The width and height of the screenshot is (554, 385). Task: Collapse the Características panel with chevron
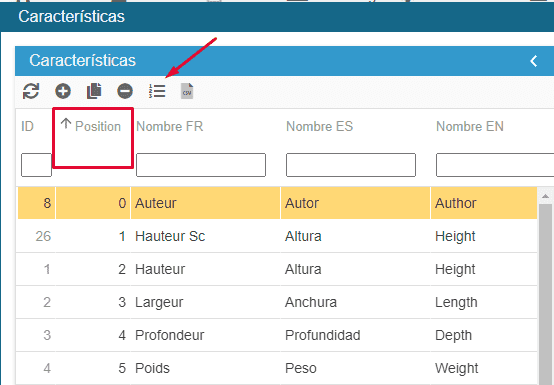534,61
